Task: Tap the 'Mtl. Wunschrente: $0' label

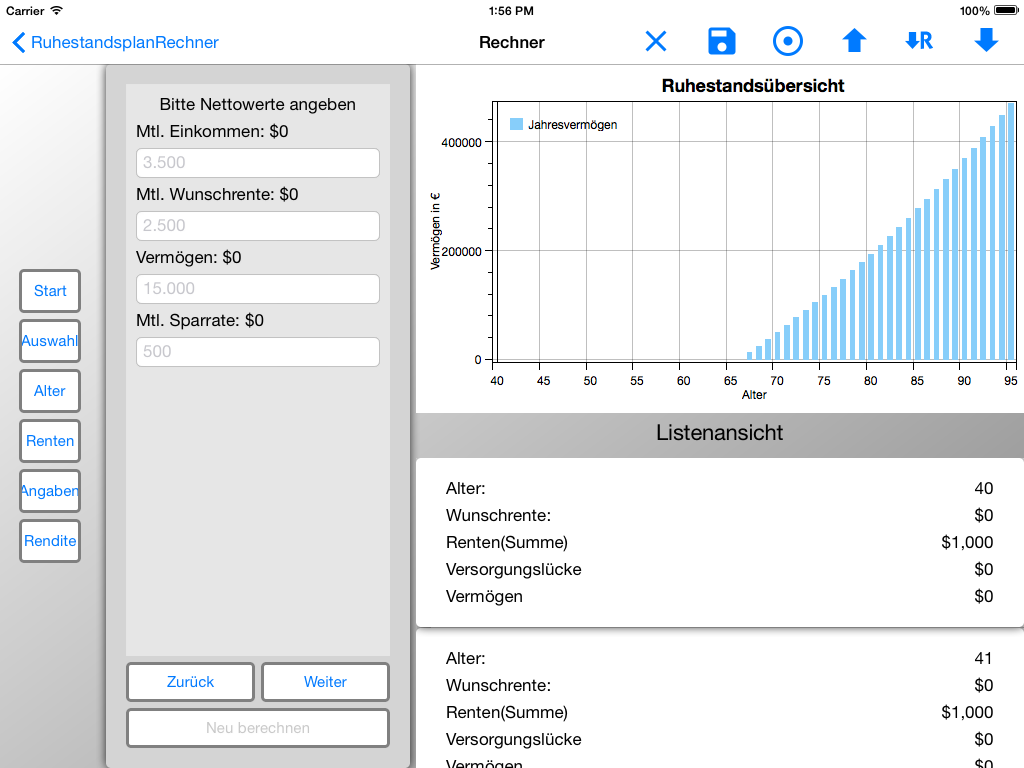Action: click(x=217, y=195)
